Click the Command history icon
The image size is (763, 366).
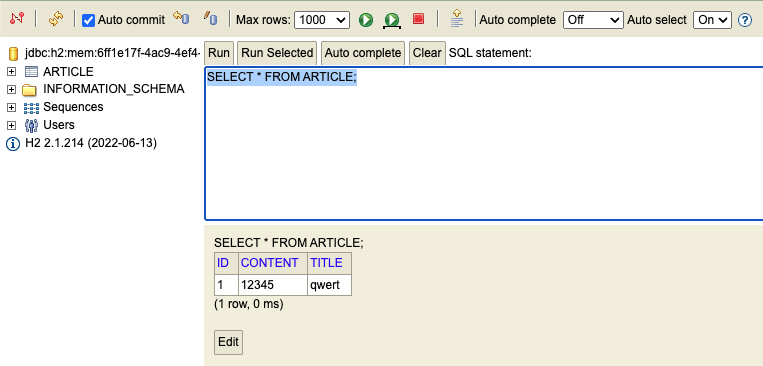(x=457, y=18)
